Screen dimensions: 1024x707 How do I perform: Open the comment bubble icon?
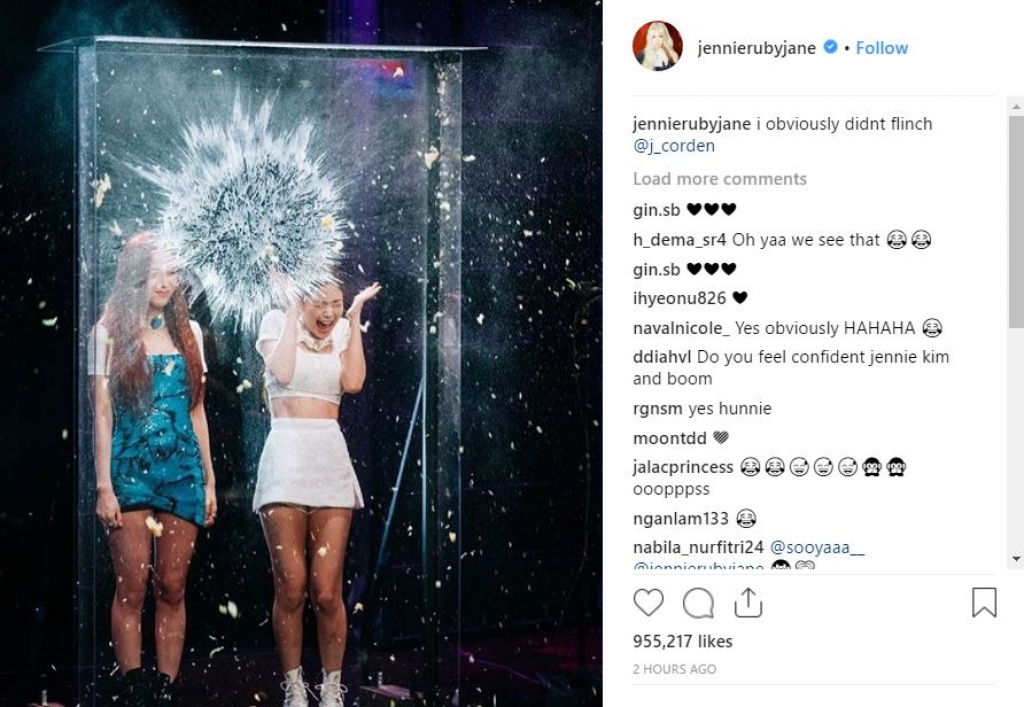(x=698, y=603)
